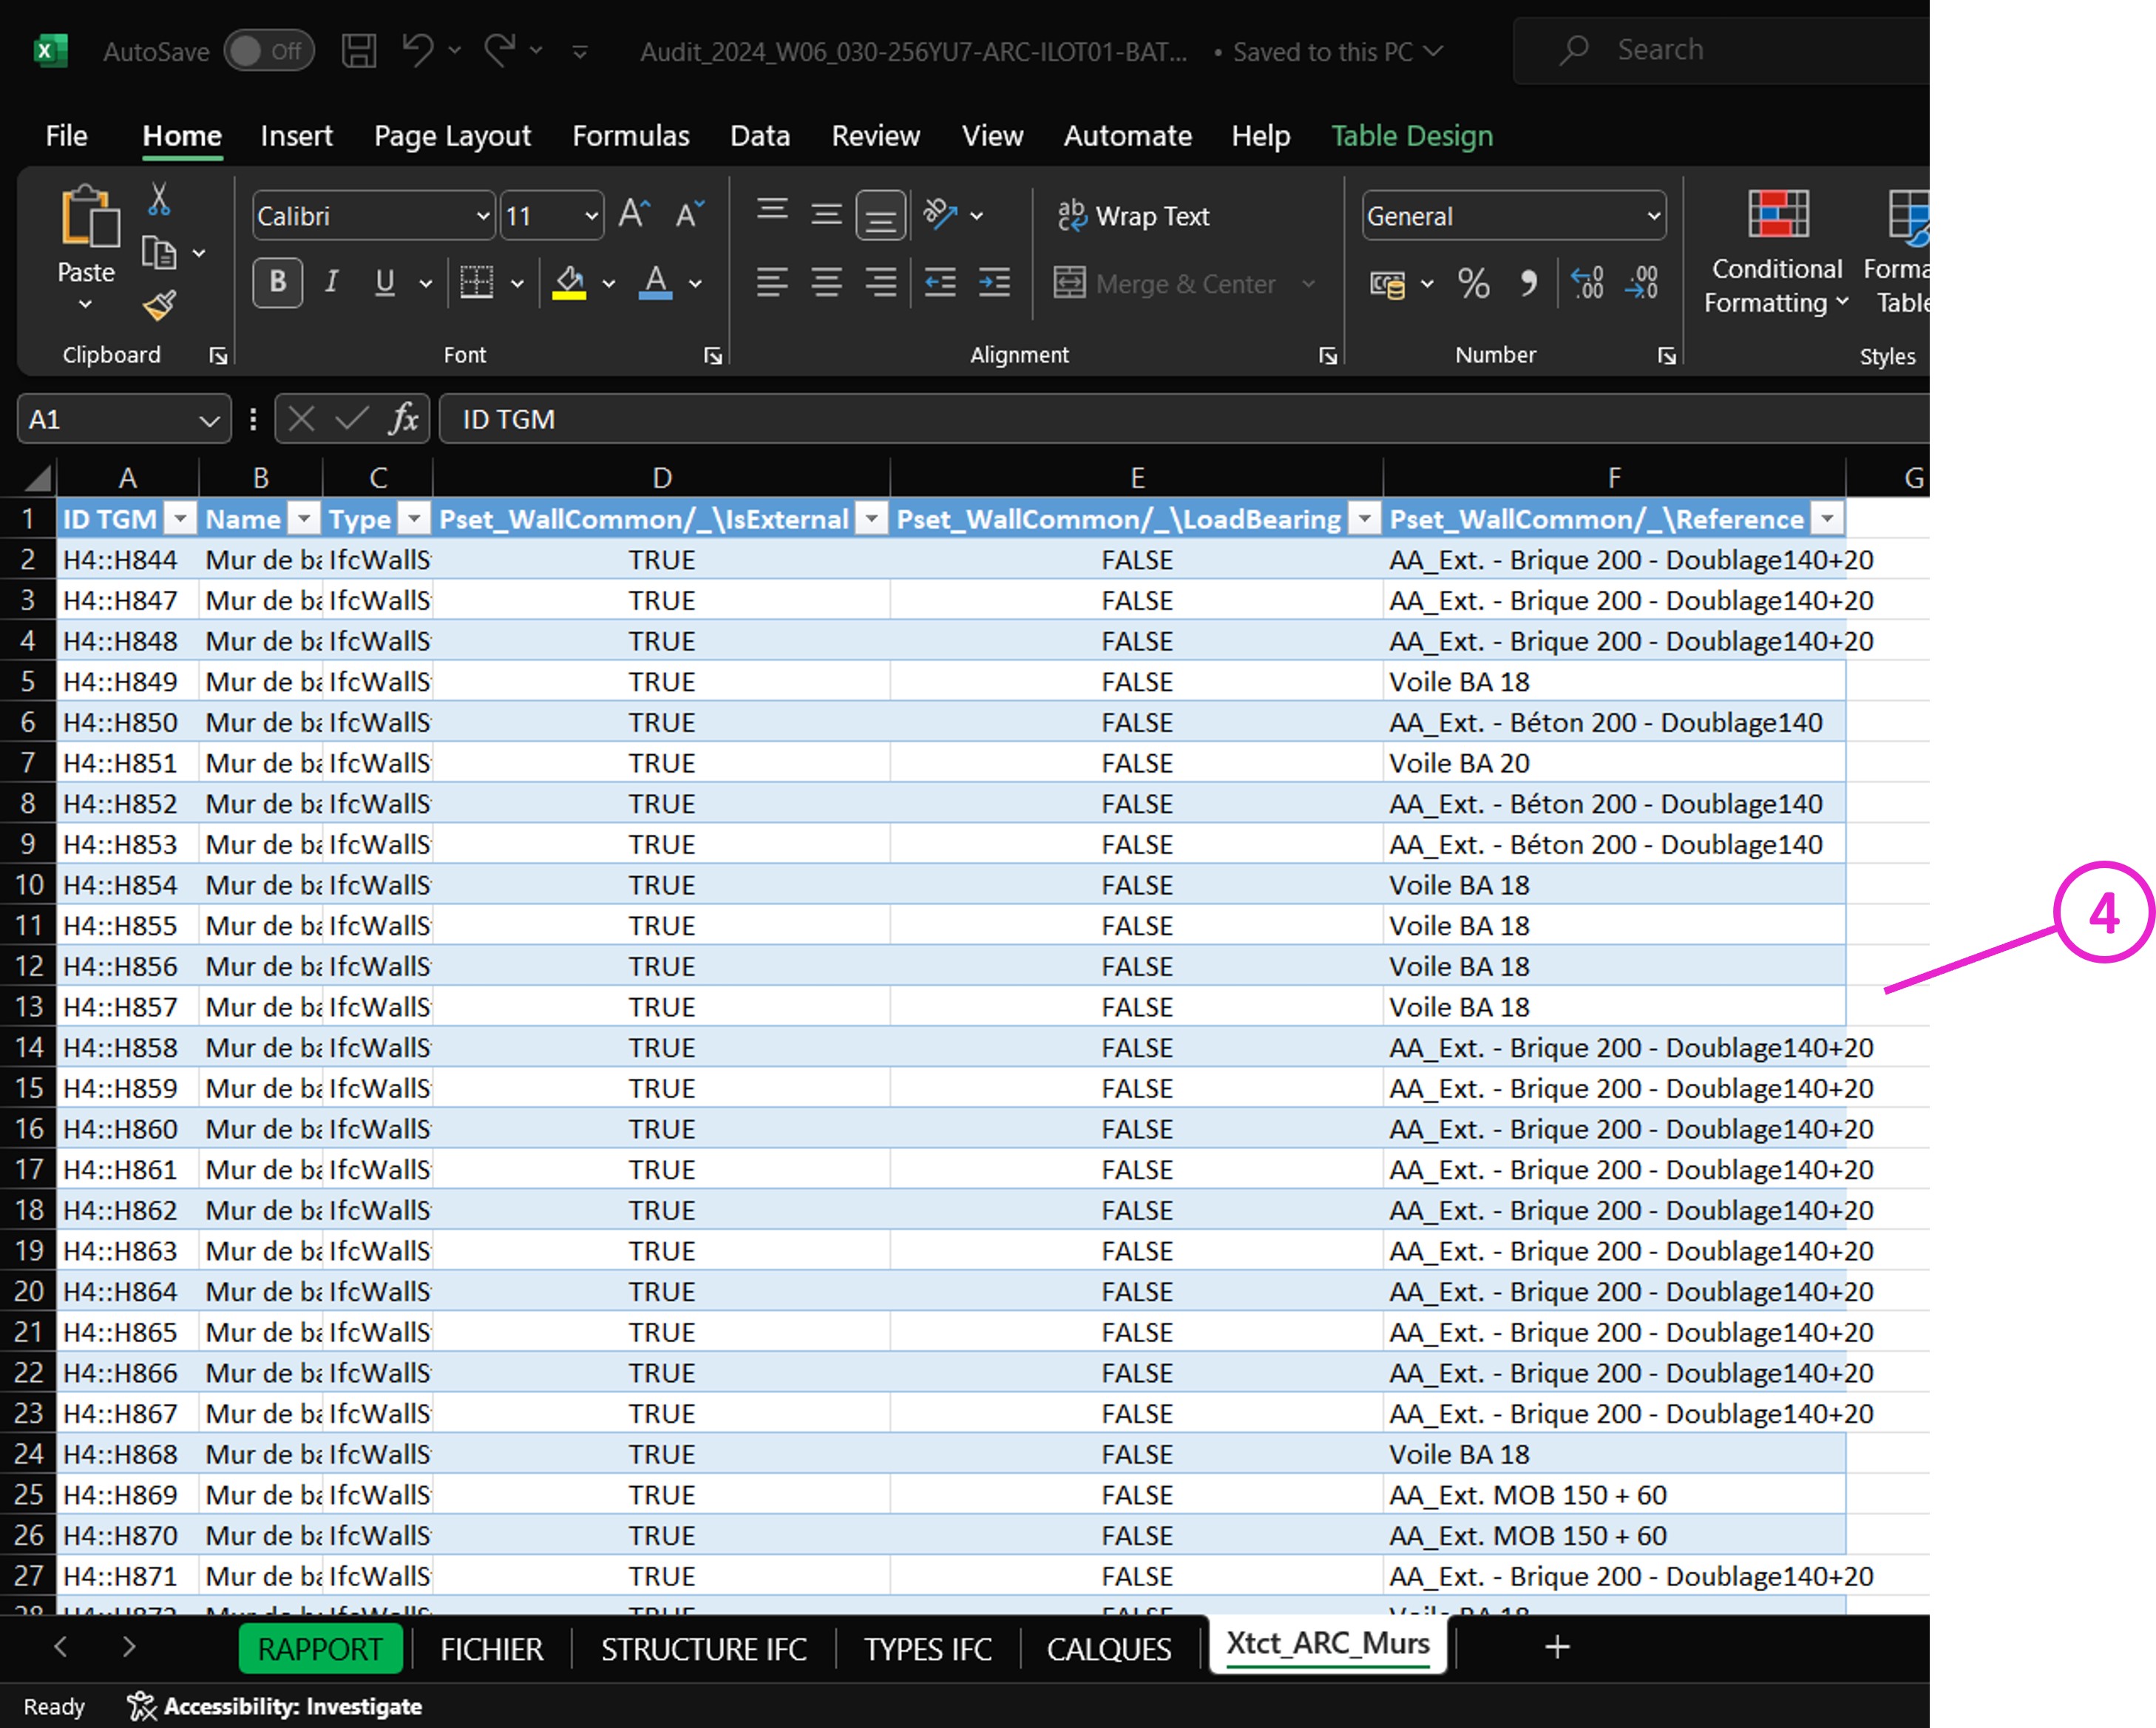Open the ID TGM column filter dropdown
Image resolution: width=2156 pixels, height=1728 pixels.
tap(180, 518)
